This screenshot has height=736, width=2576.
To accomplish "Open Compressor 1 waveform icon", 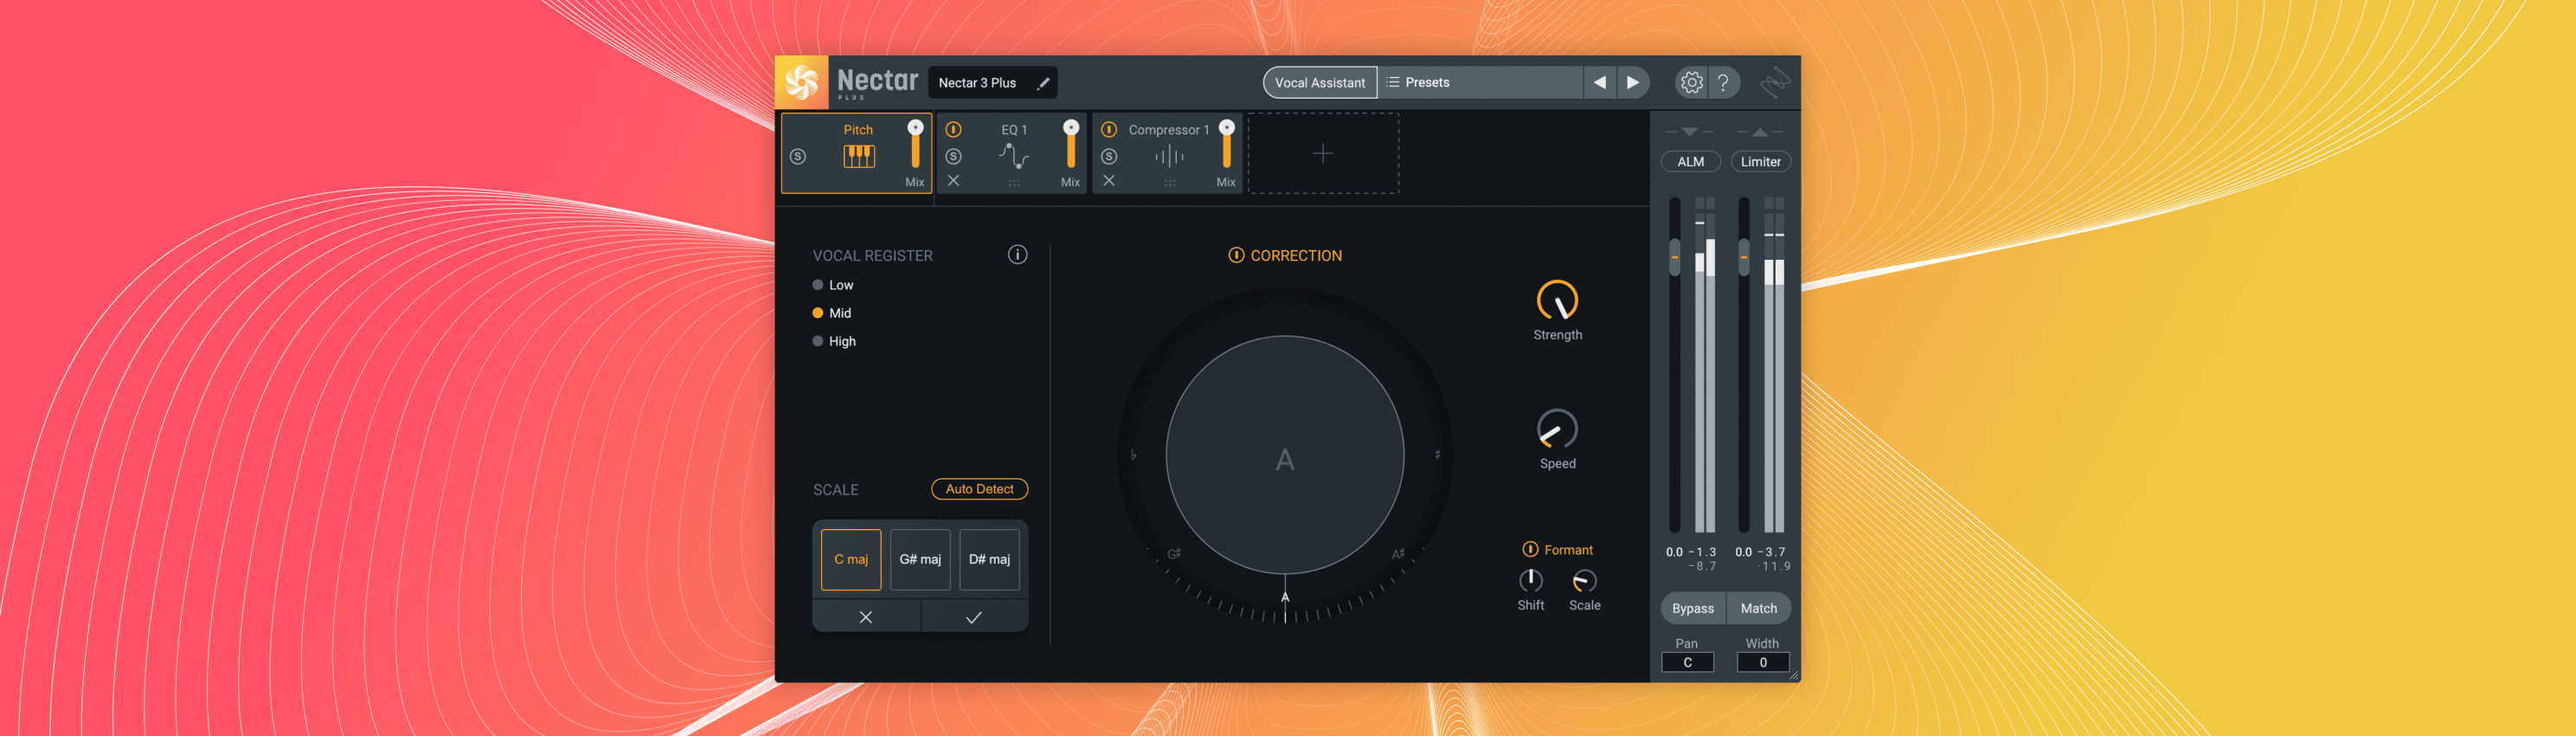I will tap(1169, 156).
